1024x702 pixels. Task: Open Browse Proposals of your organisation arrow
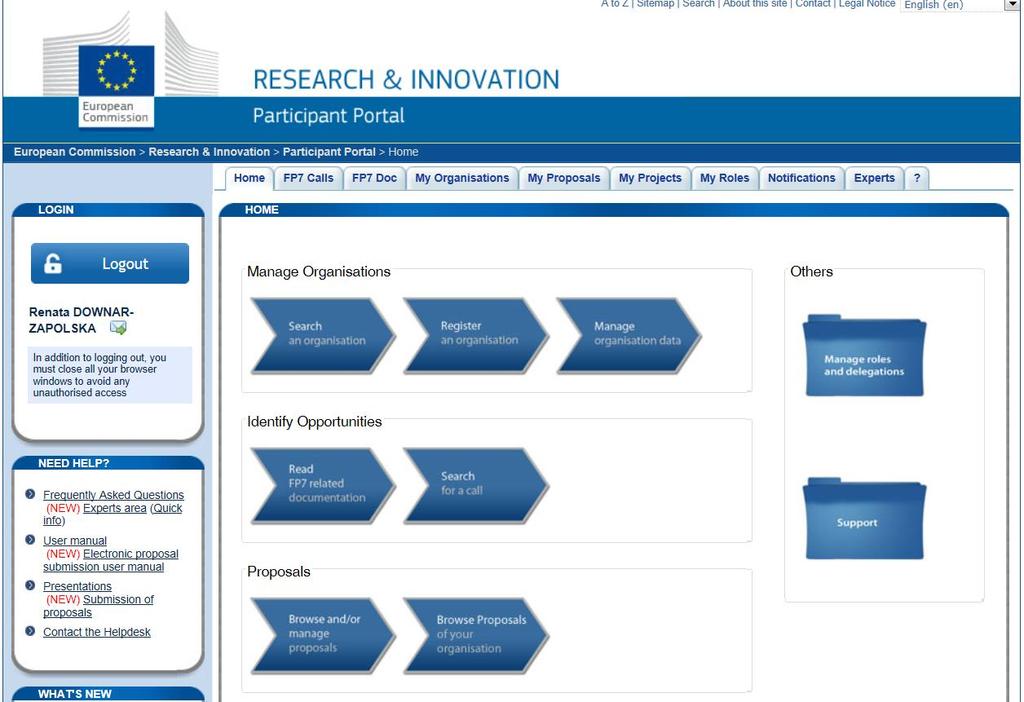(476, 635)
